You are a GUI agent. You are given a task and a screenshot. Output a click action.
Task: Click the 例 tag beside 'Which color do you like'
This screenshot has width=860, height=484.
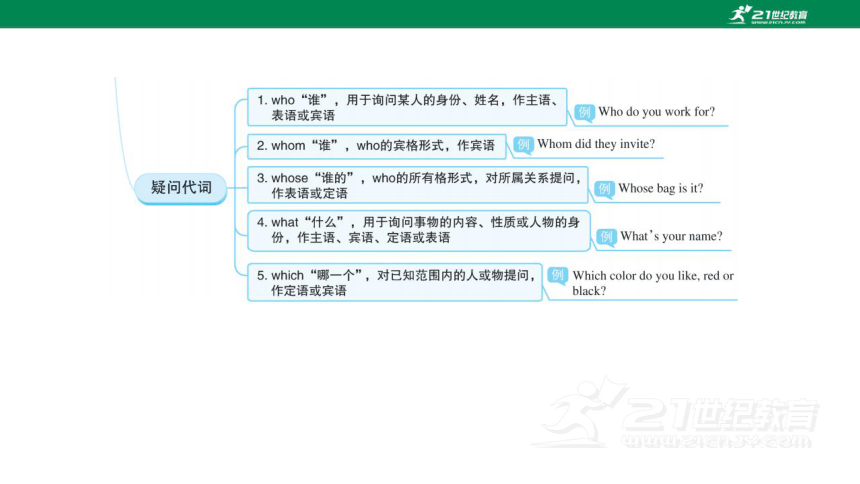557,275
